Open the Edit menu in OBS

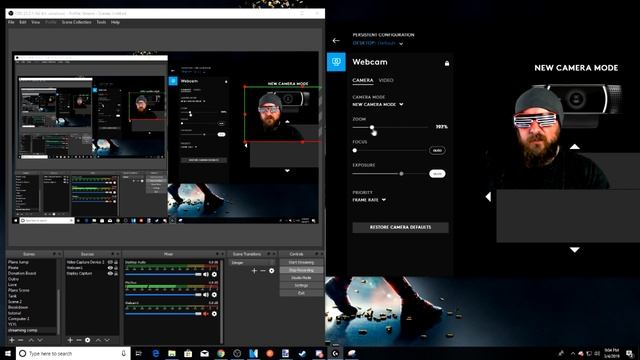coord(23,22)
